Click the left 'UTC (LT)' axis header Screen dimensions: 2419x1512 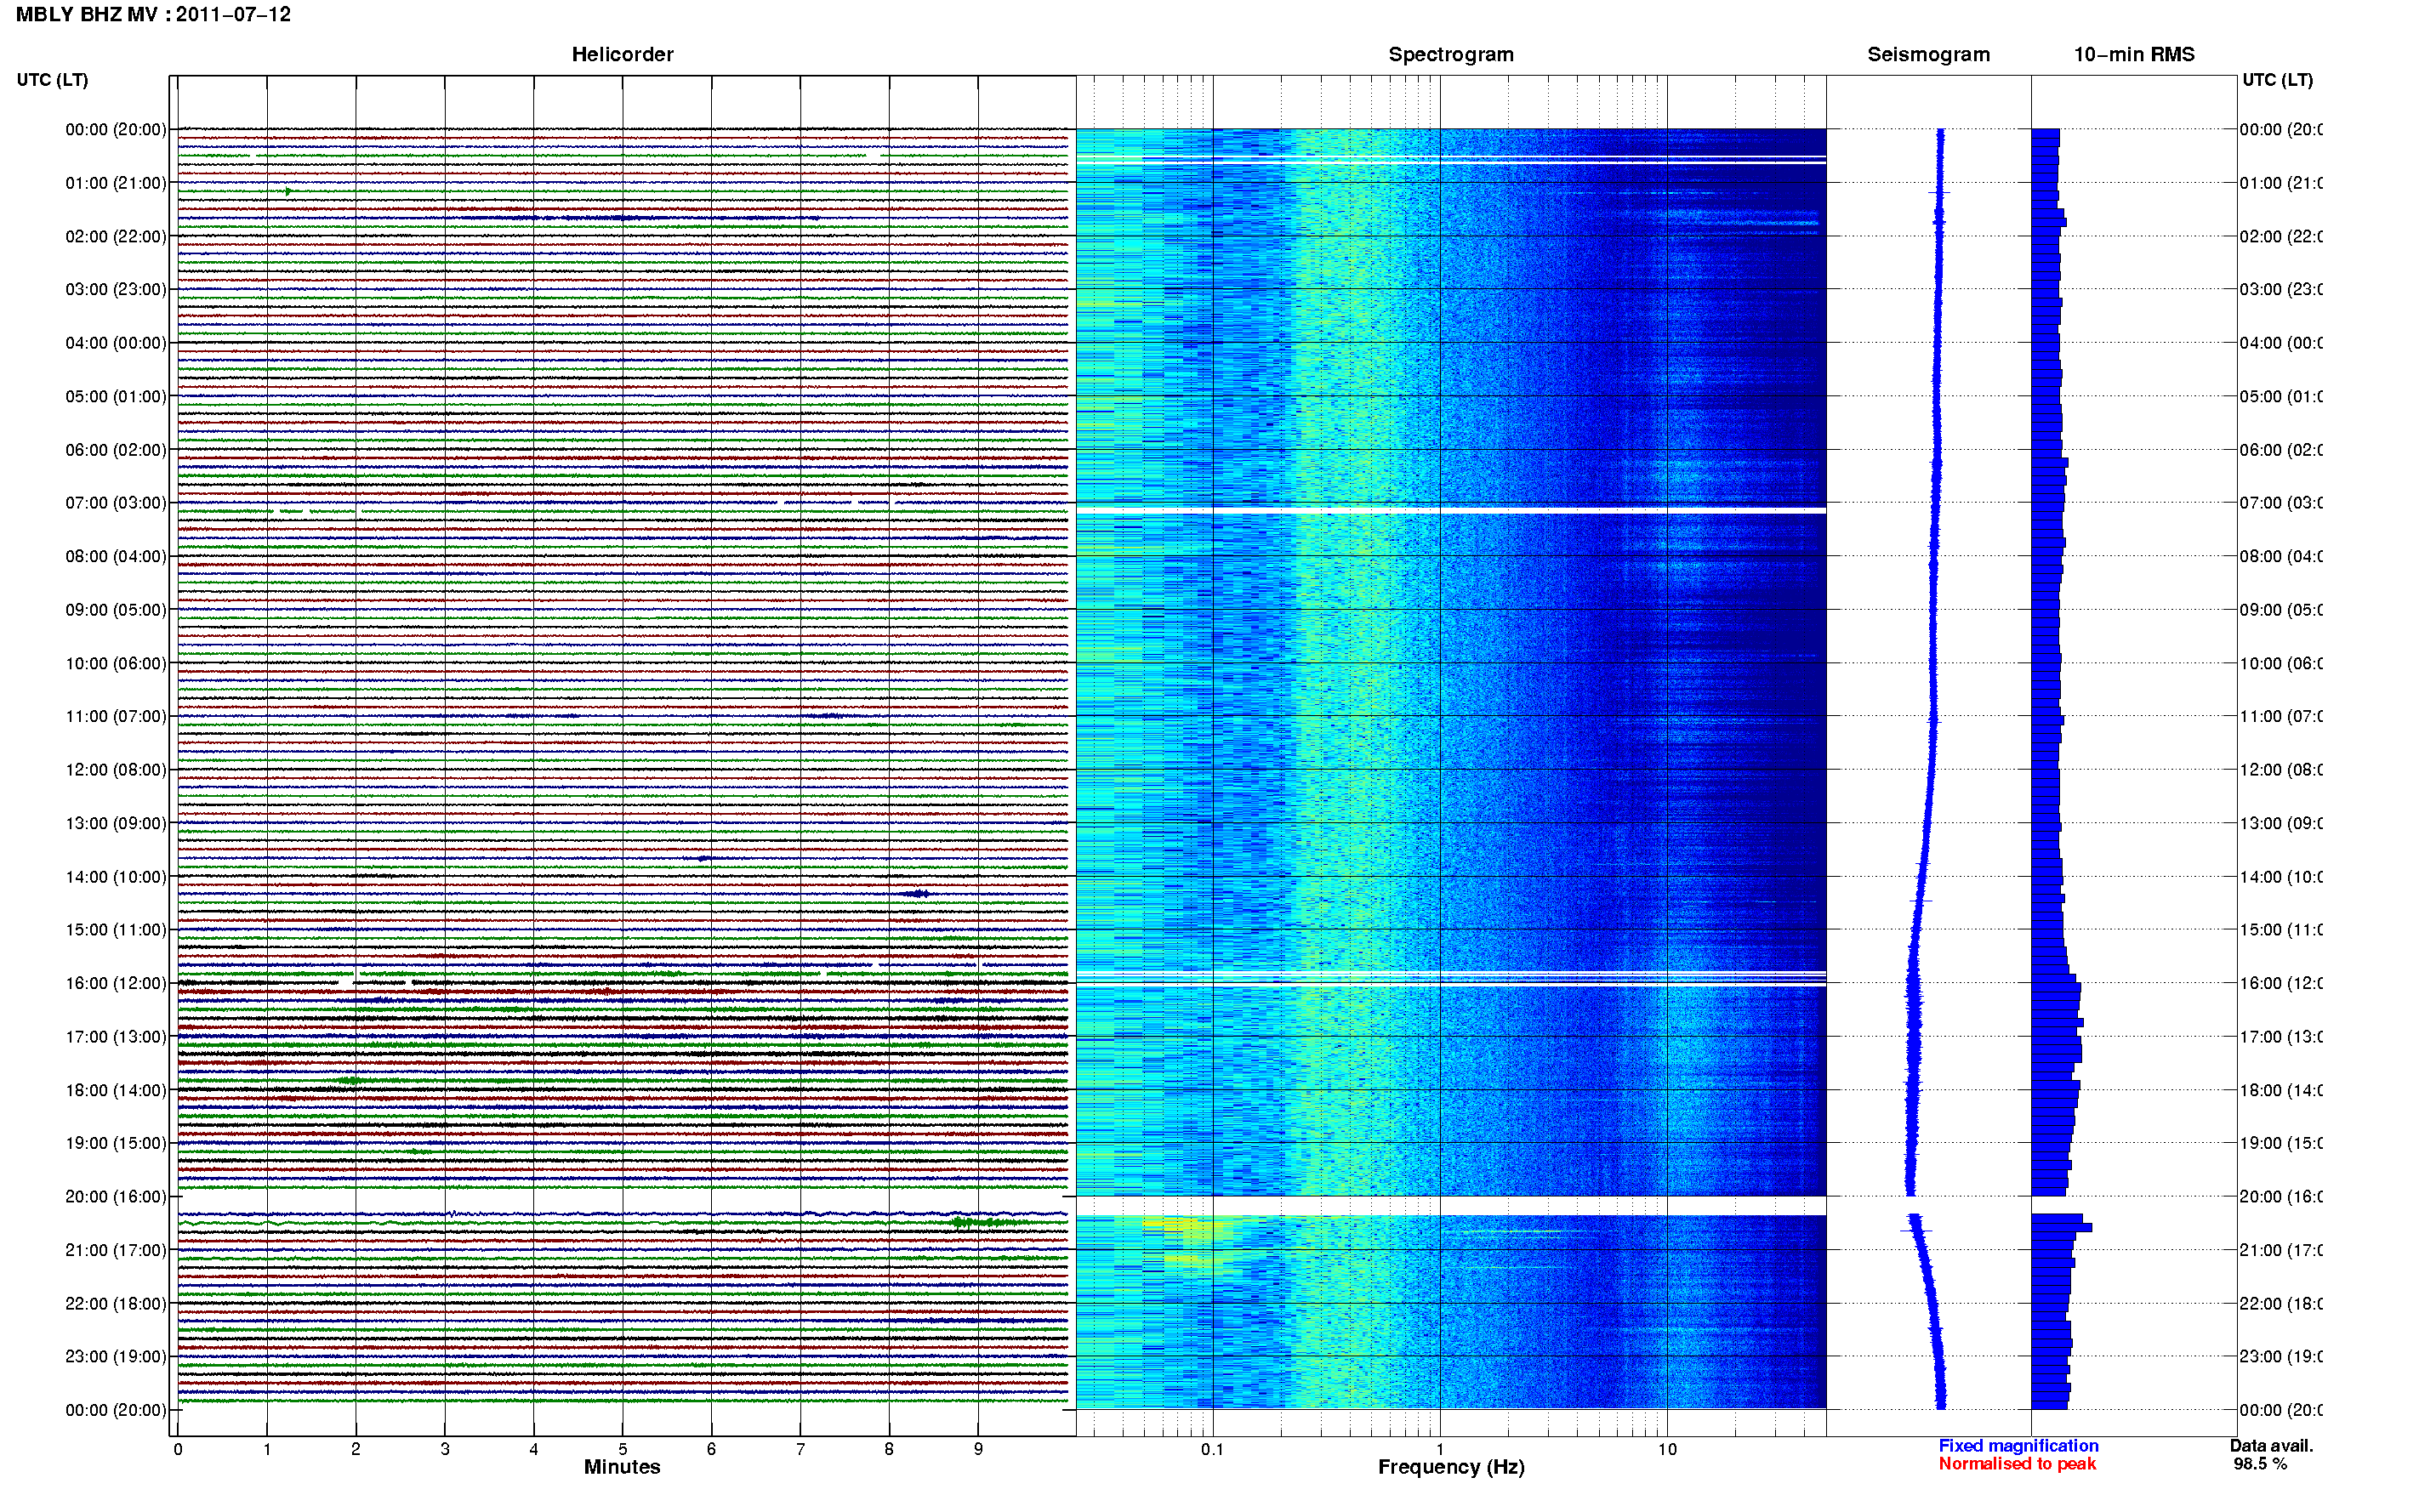click(x=52, y=80)
